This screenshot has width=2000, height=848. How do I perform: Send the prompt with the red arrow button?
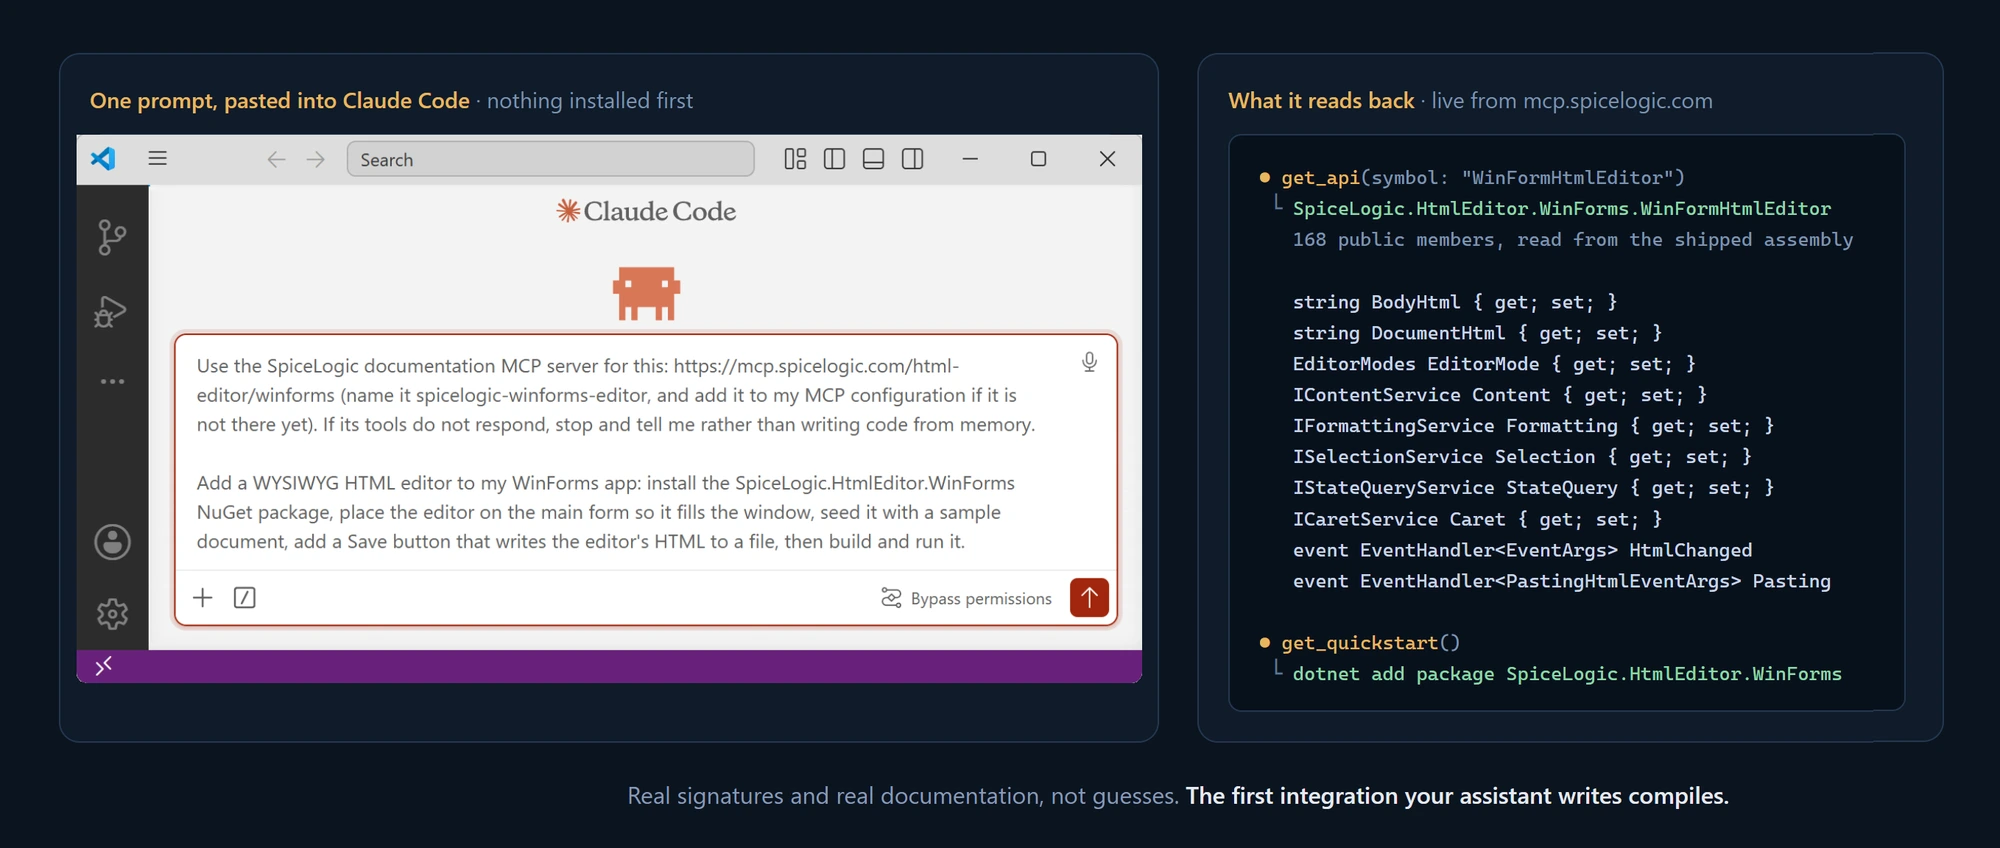1089,597
